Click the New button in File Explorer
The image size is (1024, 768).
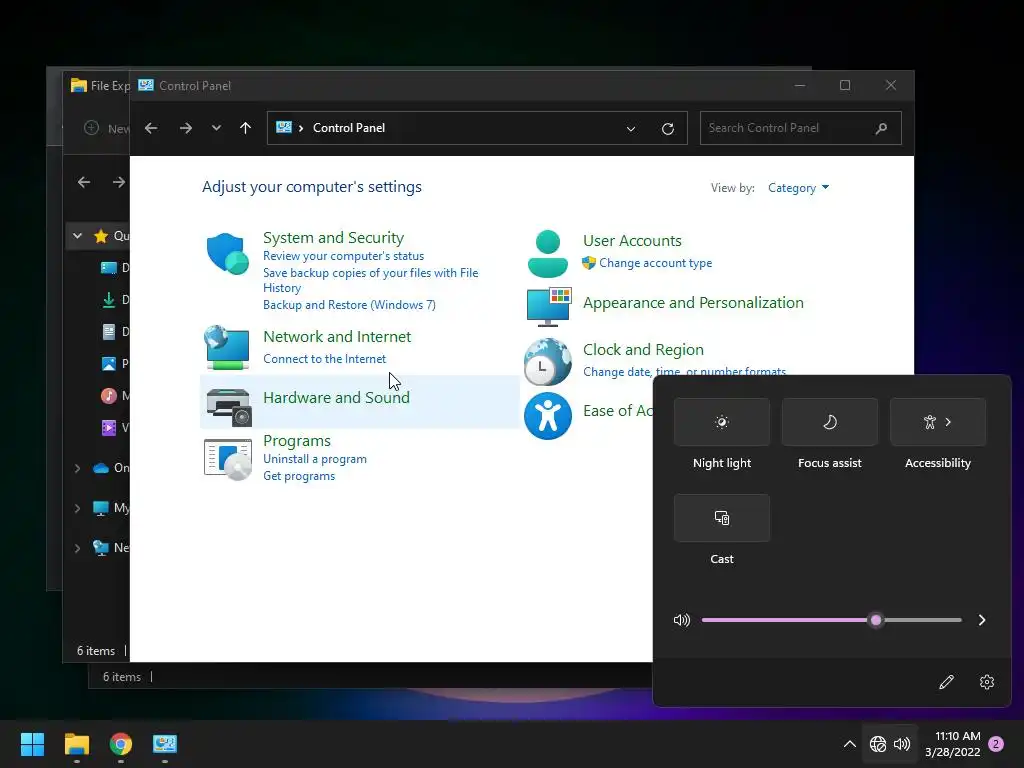coord(108,128)
